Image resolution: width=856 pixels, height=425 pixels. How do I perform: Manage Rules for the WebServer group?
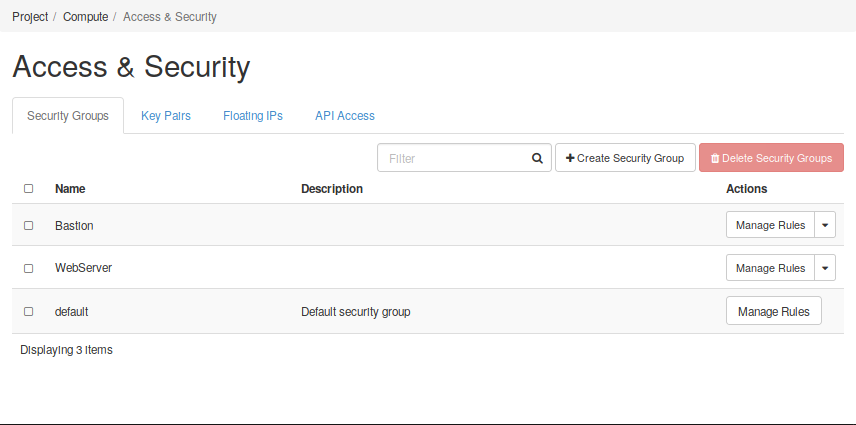(x=770, y=268)
